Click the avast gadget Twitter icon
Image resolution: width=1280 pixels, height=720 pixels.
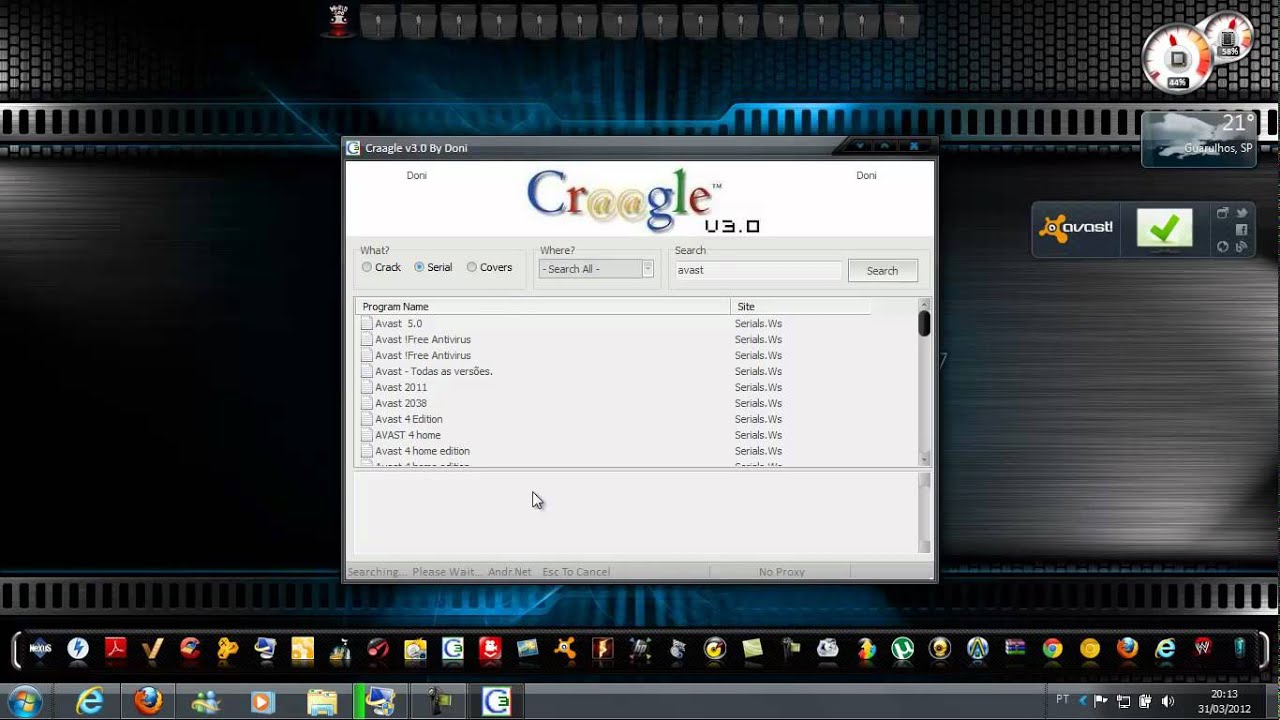1242,213
